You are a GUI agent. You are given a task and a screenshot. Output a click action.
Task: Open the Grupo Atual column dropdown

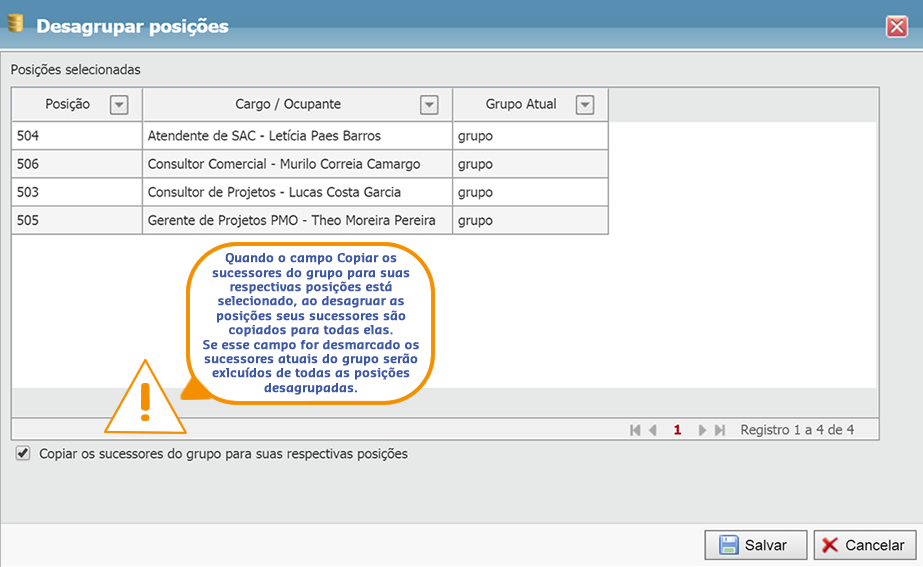point(585,105)
